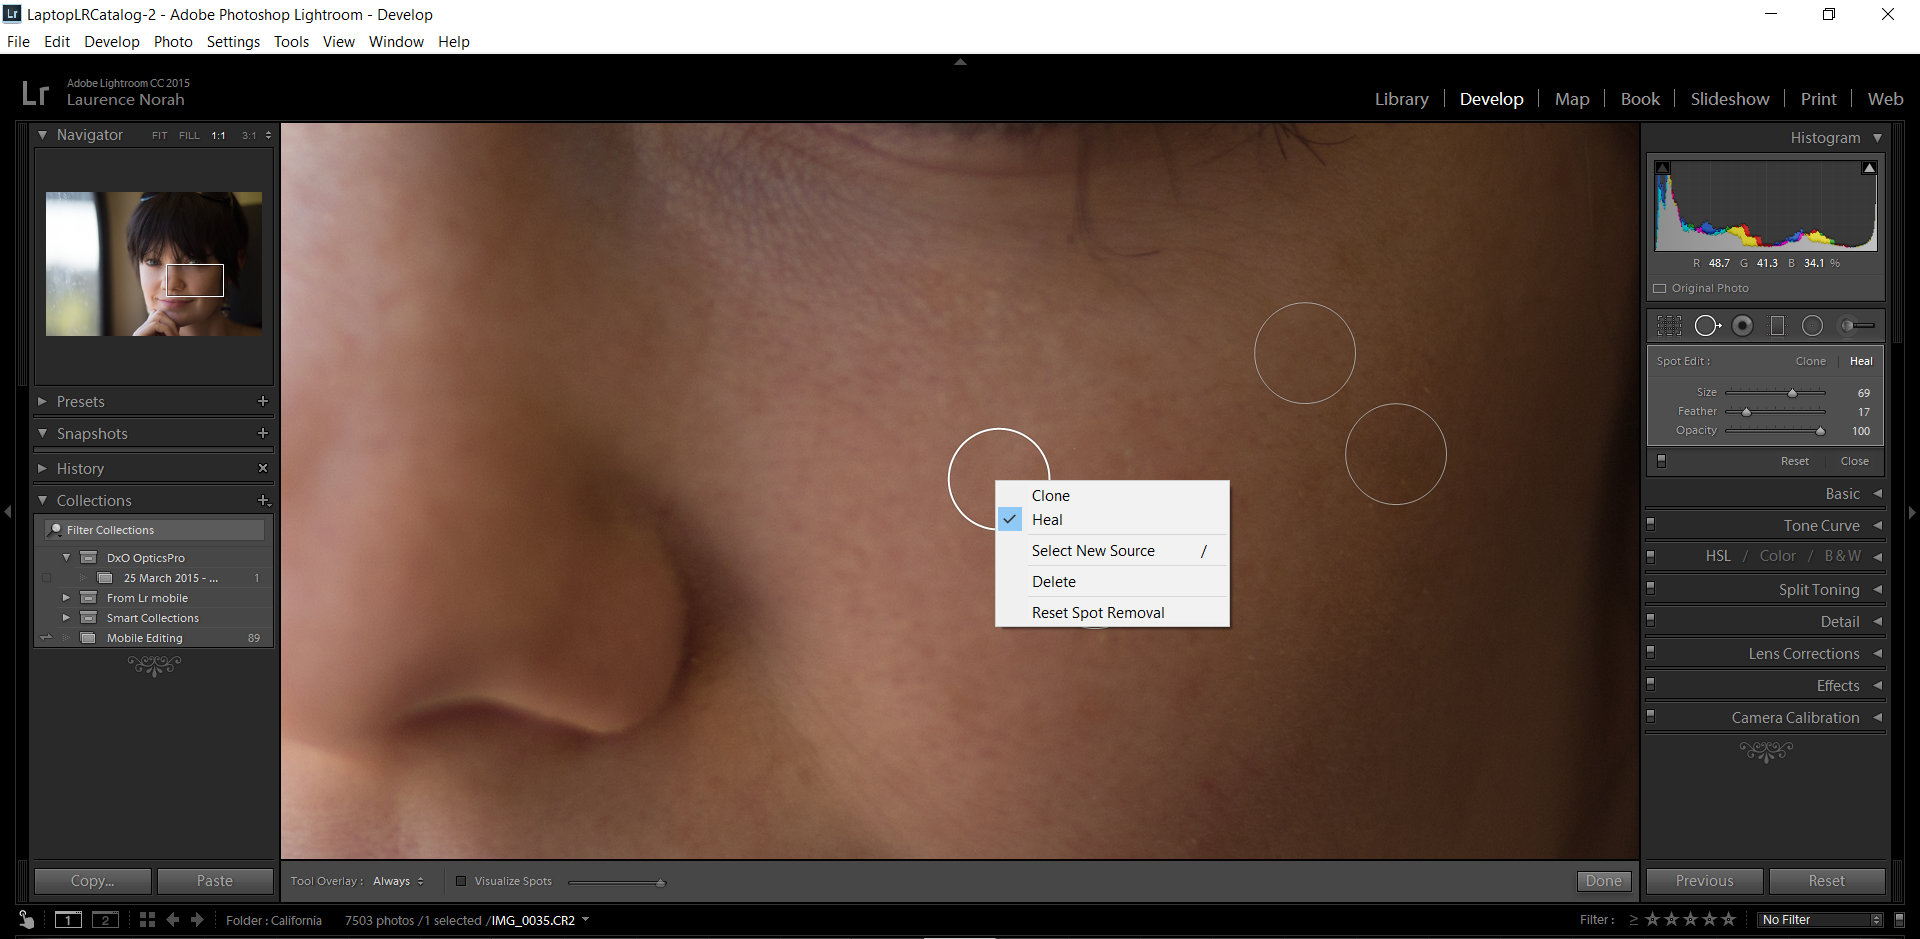Switch to Library module

1401,99
